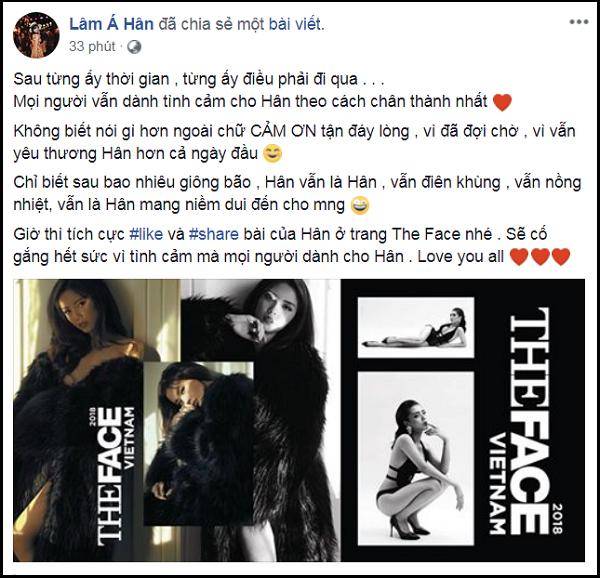Viewport: 600px width, 578px height.
Task: Follow the #like hashtag
Action: coord(146,234)
